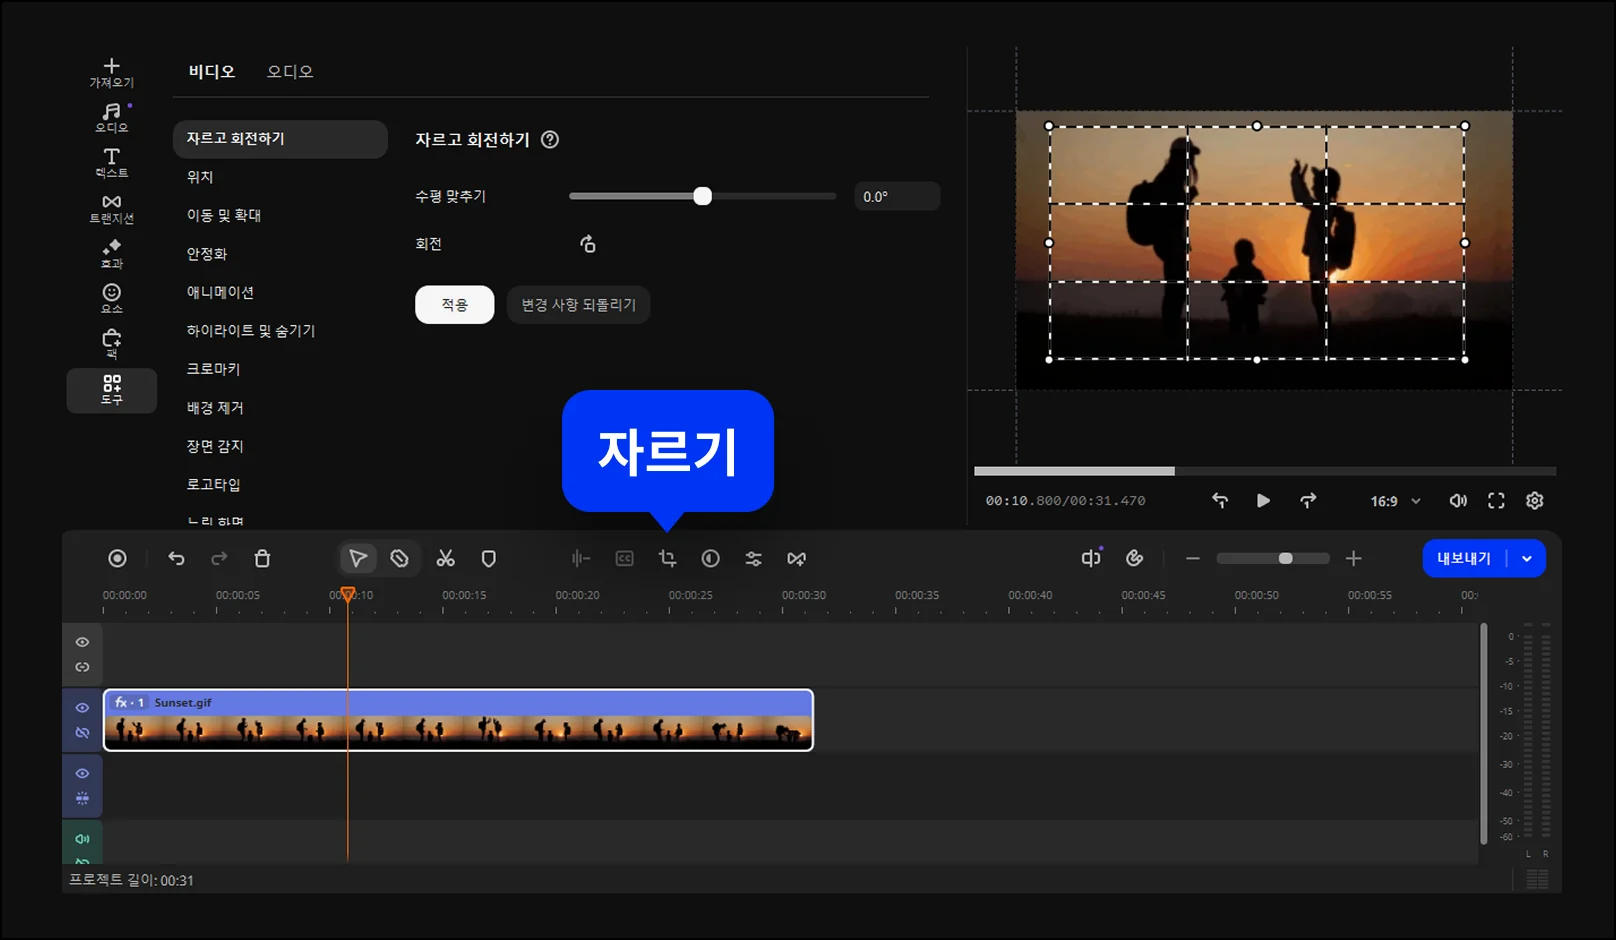Viewport: 1616px width, 940px height.
Task: Expand the 내보내기 export options arrow
Action: coord(1527,559)
